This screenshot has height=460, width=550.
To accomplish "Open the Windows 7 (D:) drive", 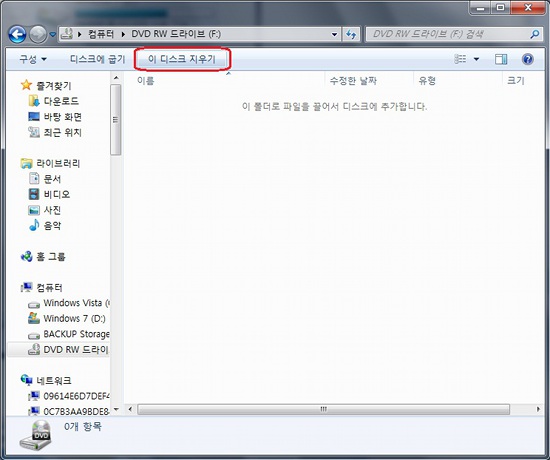I will pos(74,318).
